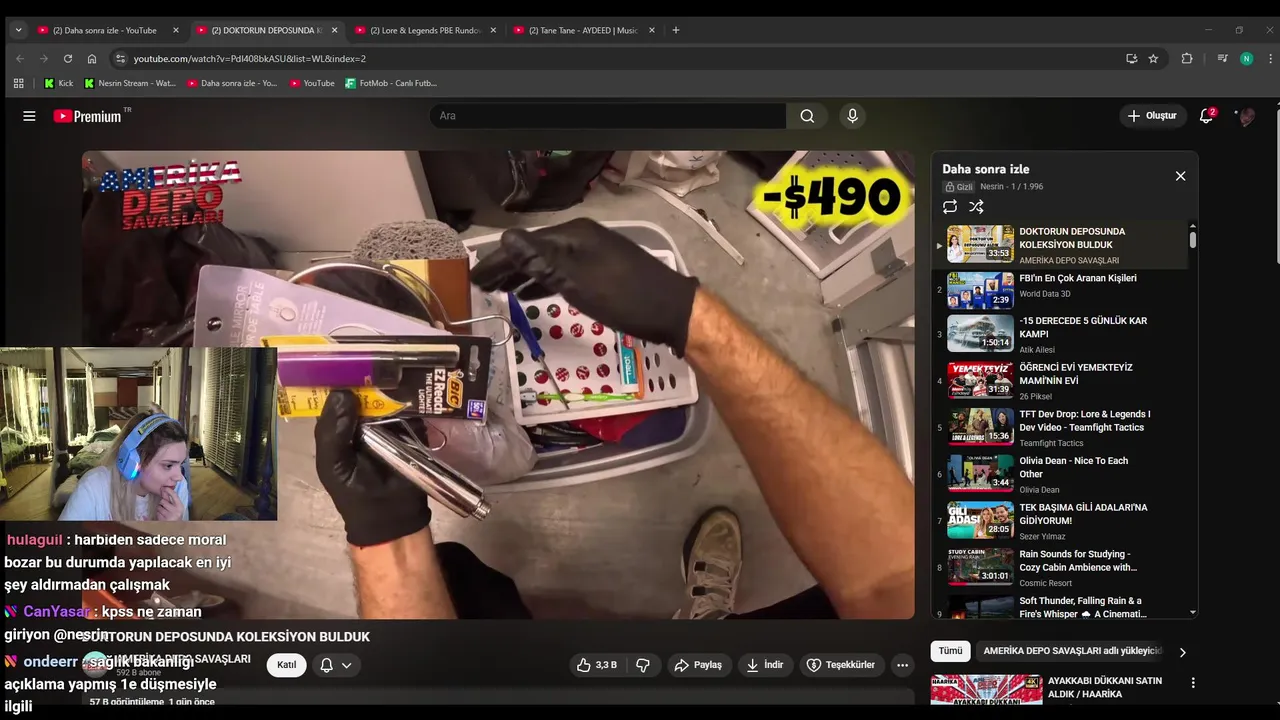Like the video with thumbs-up 3,3 B
The image size is (1280, 720).
click(597, 665)
